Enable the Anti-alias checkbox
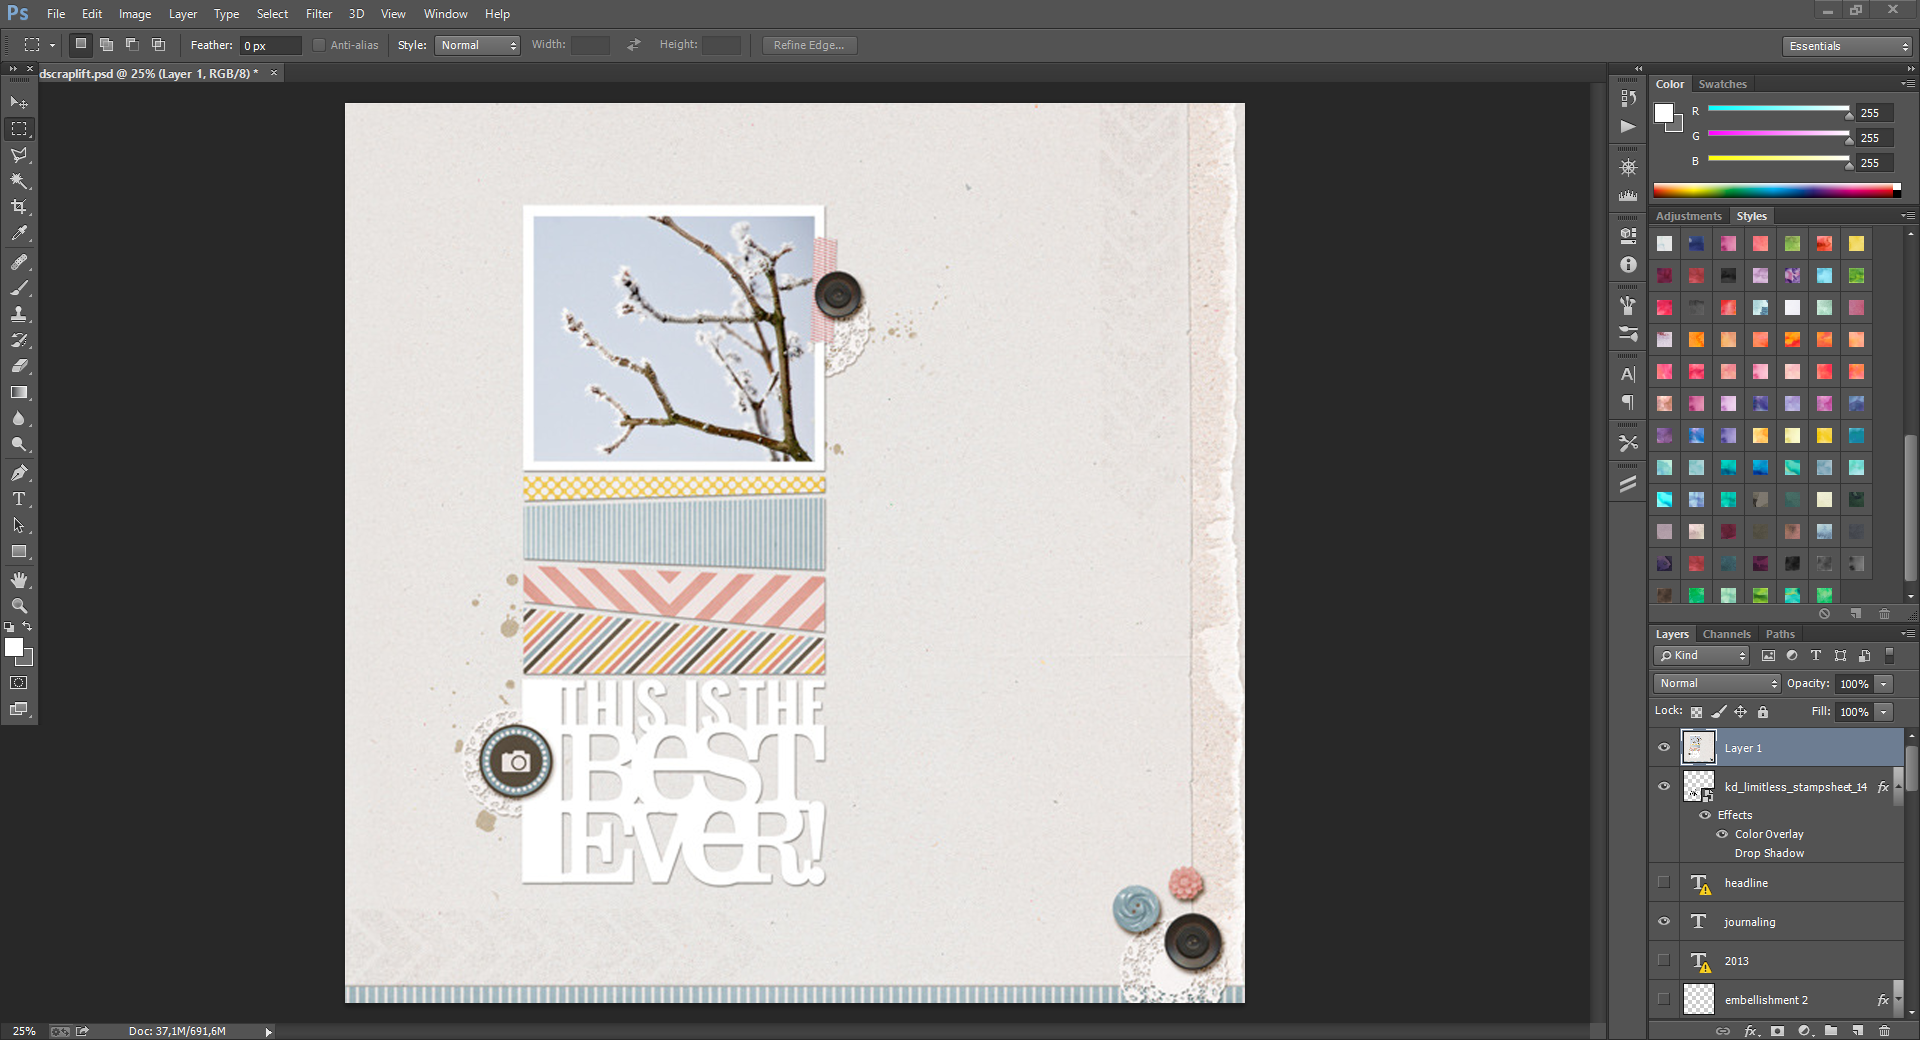This screenshot has width=1920, height=1040. point(319,45)
